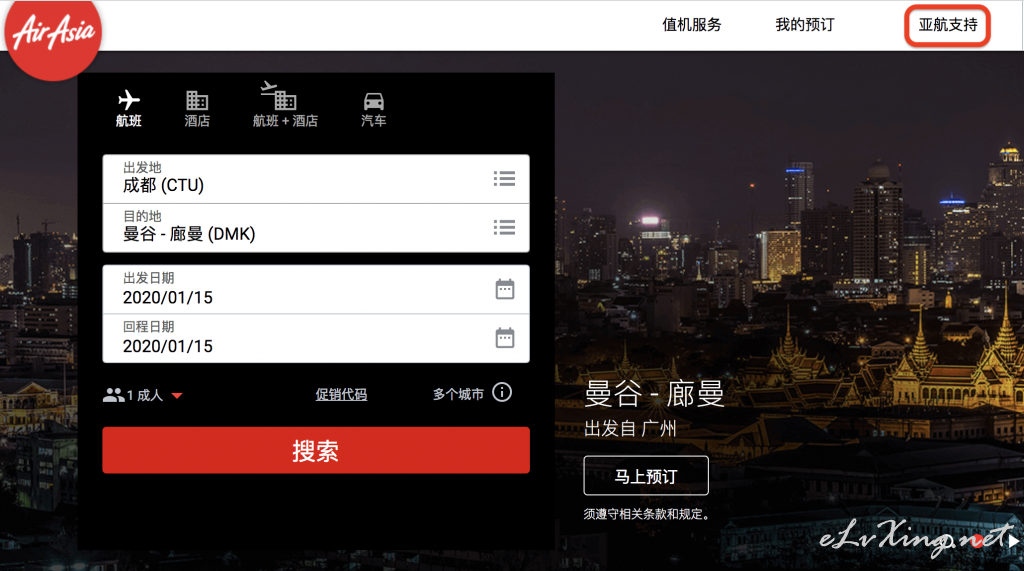This screenshot has width=1024, height=571.
Task: Click the red 搜索 search button
Action: pos(316,450)
